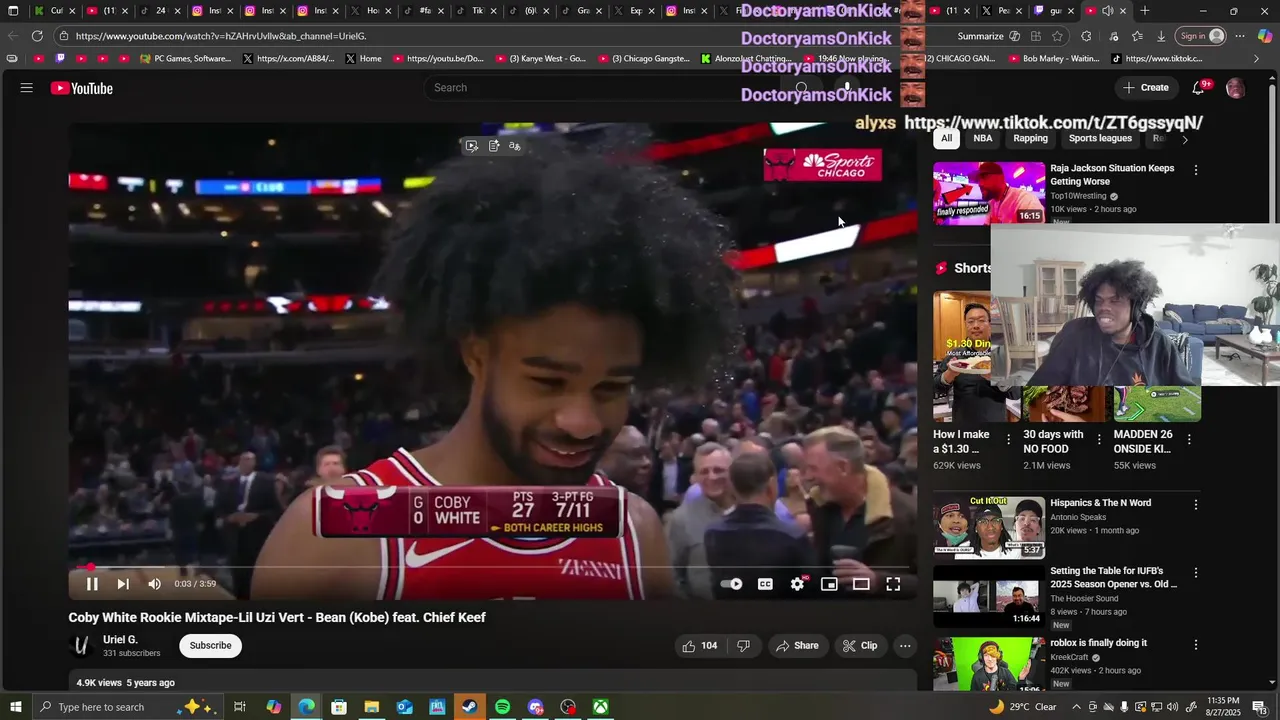Switch to miniplayer mode
The height and width of the screenshot is (720, 1280).
point(829,584)
